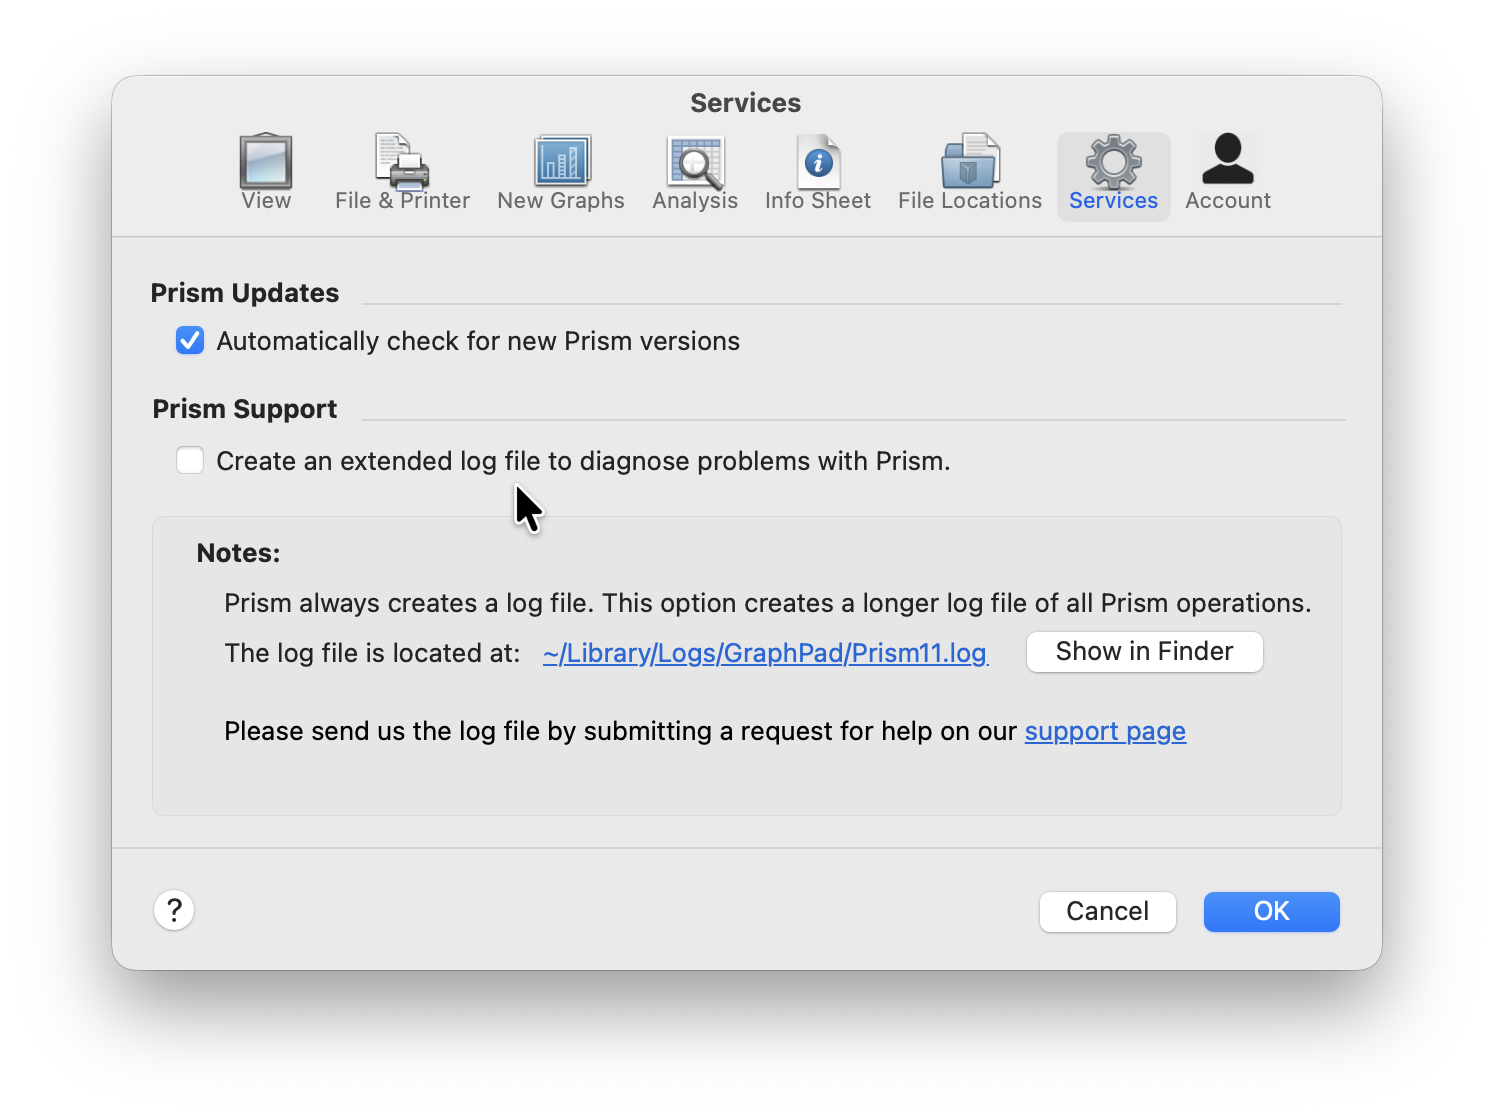Screen dimensions: 1494x1118
Task: Open the File & Printer preferences
Action: (x=402, y=173)
